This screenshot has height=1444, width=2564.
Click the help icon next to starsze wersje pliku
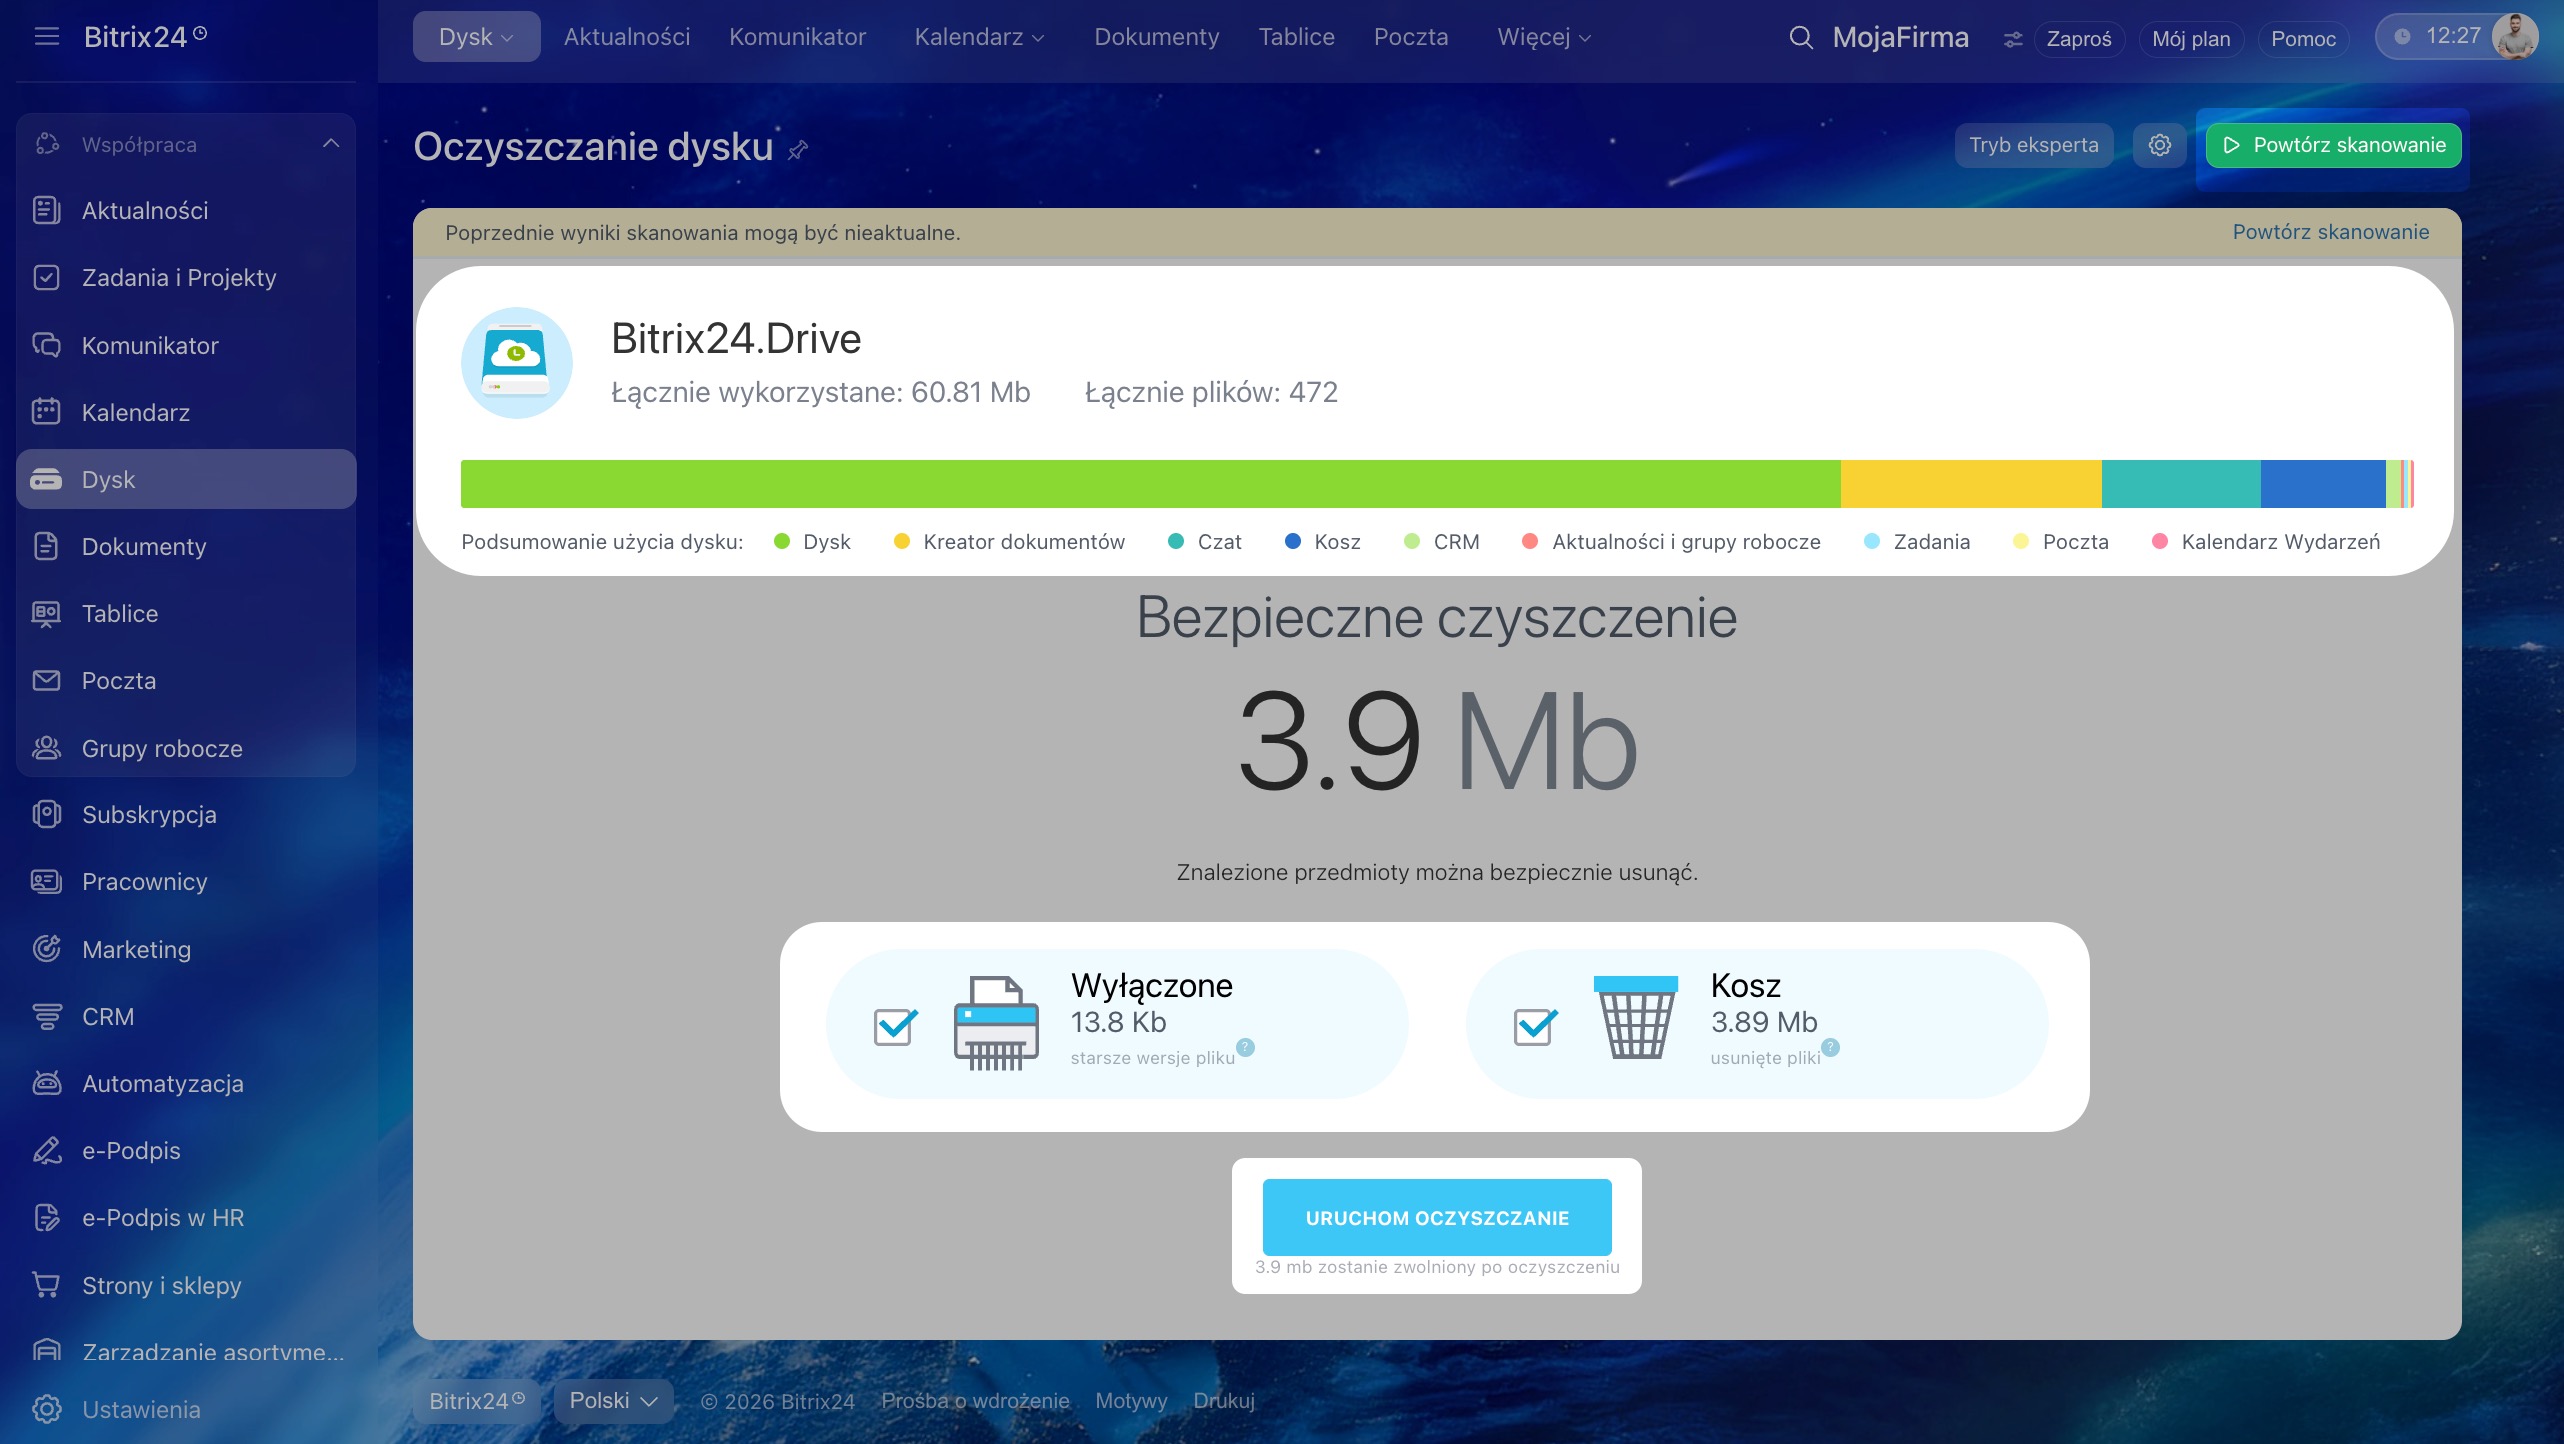pyautogui.click(x=1245, y=1047)
